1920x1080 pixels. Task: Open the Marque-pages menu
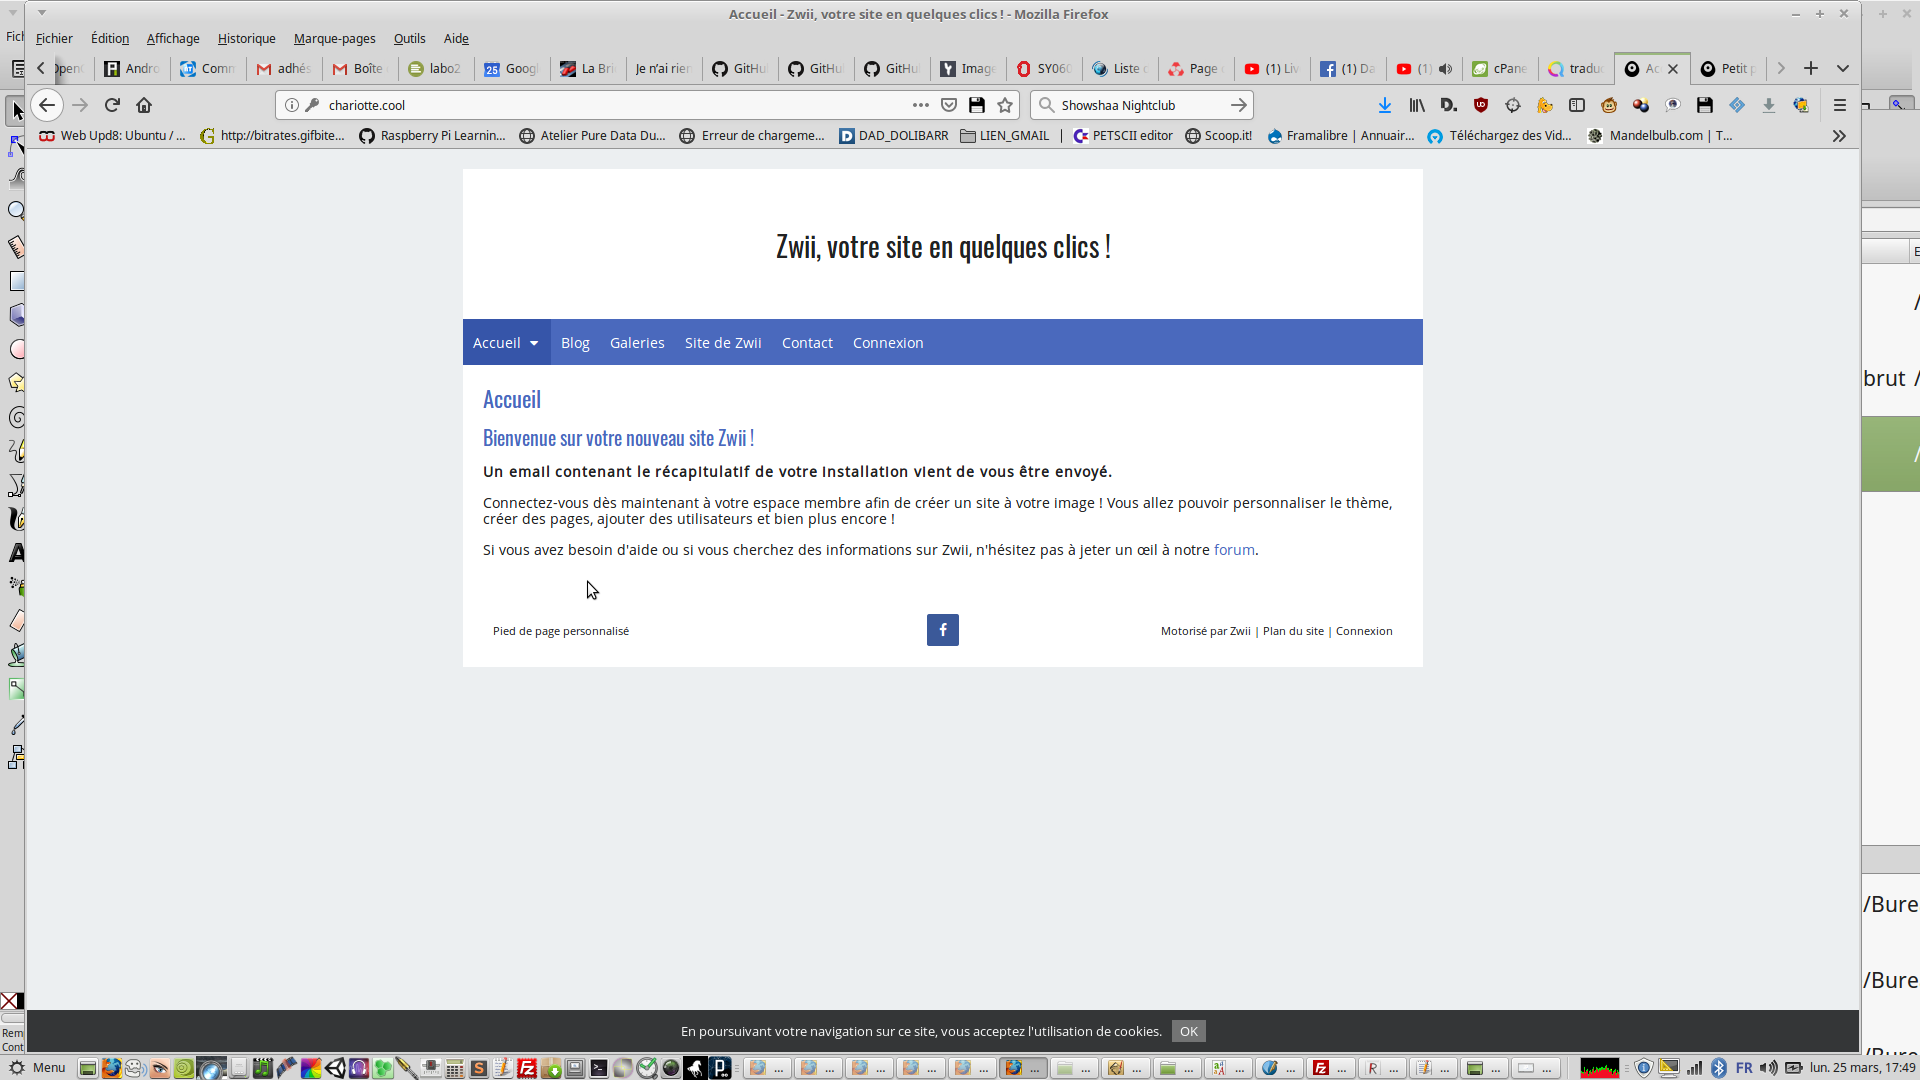click(x=334, y=38)
